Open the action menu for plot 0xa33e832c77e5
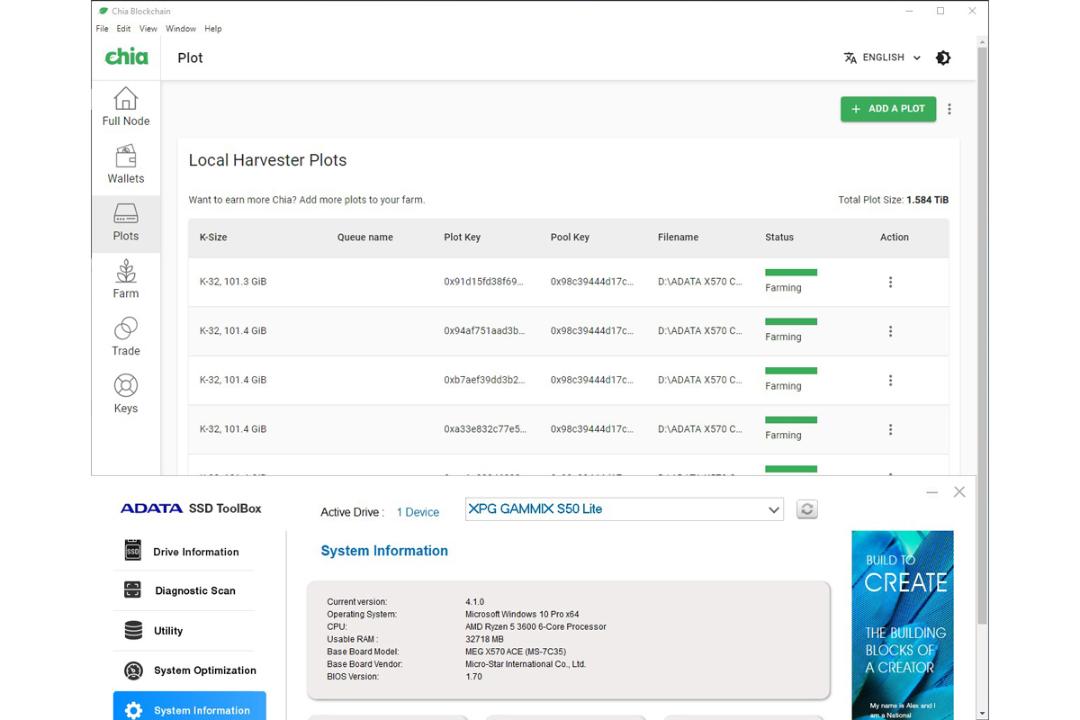The image size is (1080, 720). pyautogui.click(x=891, y=429)
